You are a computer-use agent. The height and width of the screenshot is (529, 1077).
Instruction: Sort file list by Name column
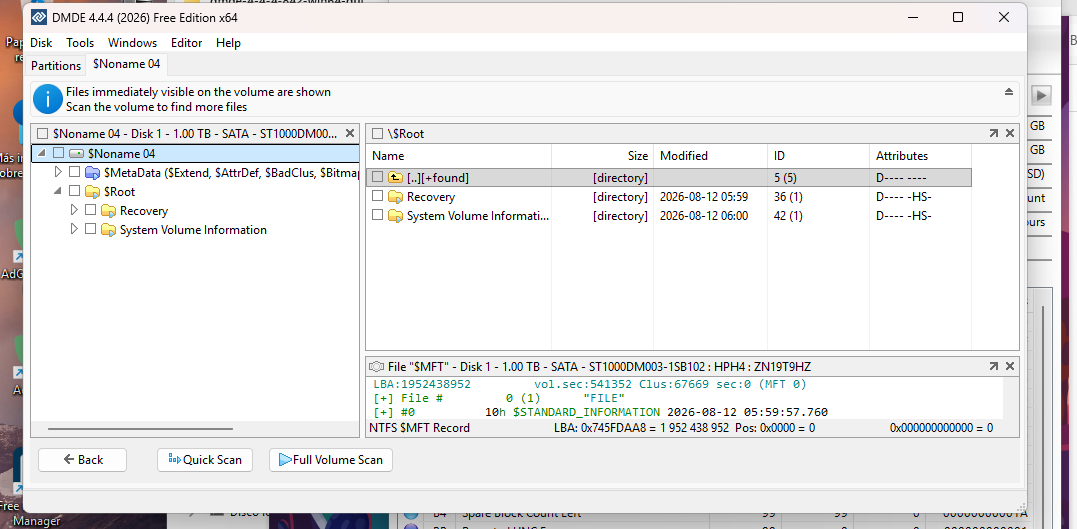(x=459, y=156)
